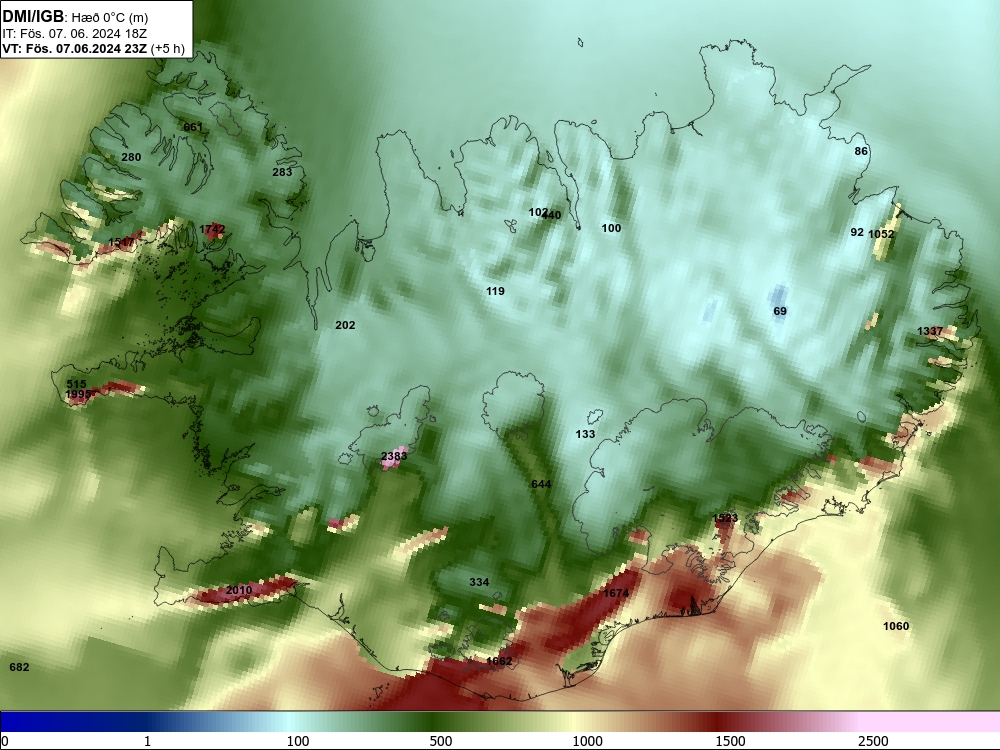Click the 'VT: Fös. 07.06.2024 23Z (+5 h)' line
Viewport: 1000px width, 750px height.
[93, 48]
